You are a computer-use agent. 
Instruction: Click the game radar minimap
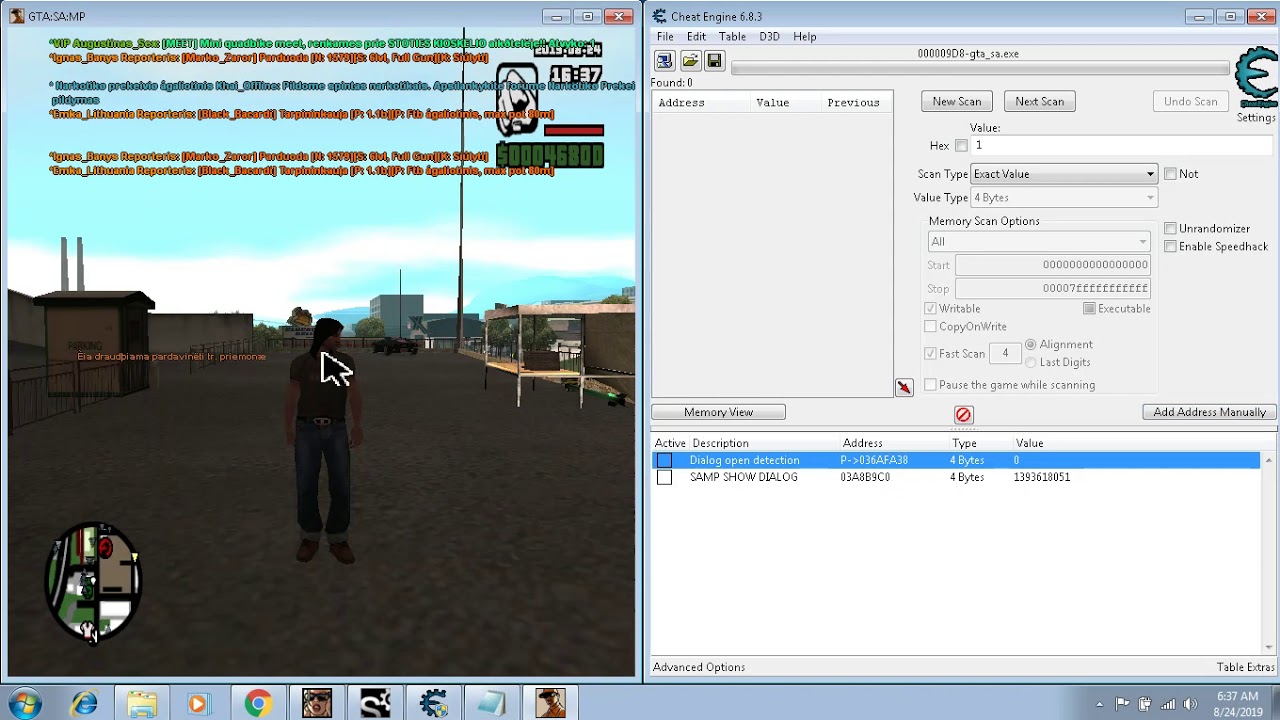click(x=92, y=582)
